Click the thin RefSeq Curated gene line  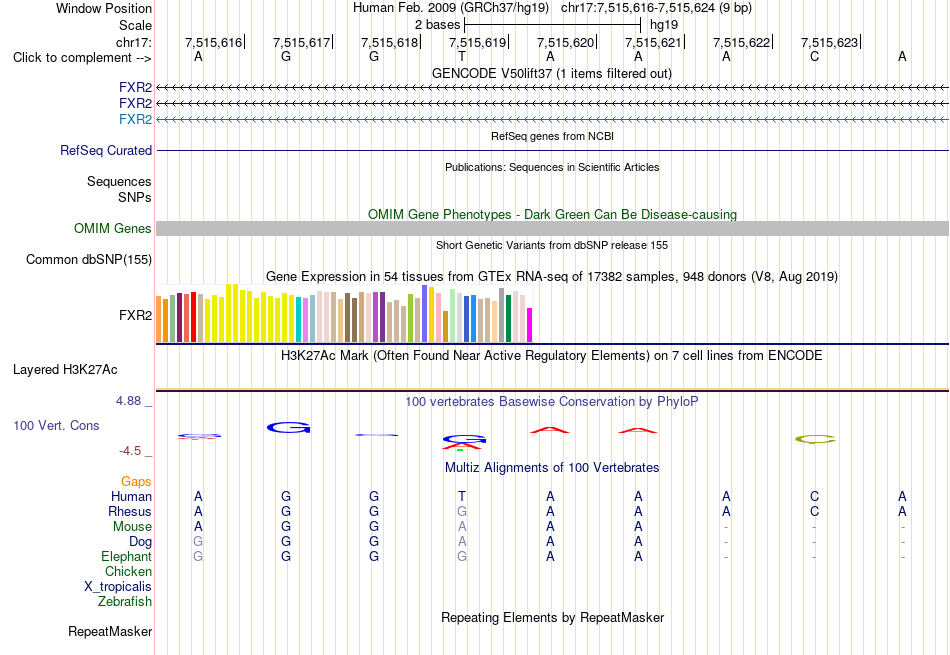click(x=552, y=150)
